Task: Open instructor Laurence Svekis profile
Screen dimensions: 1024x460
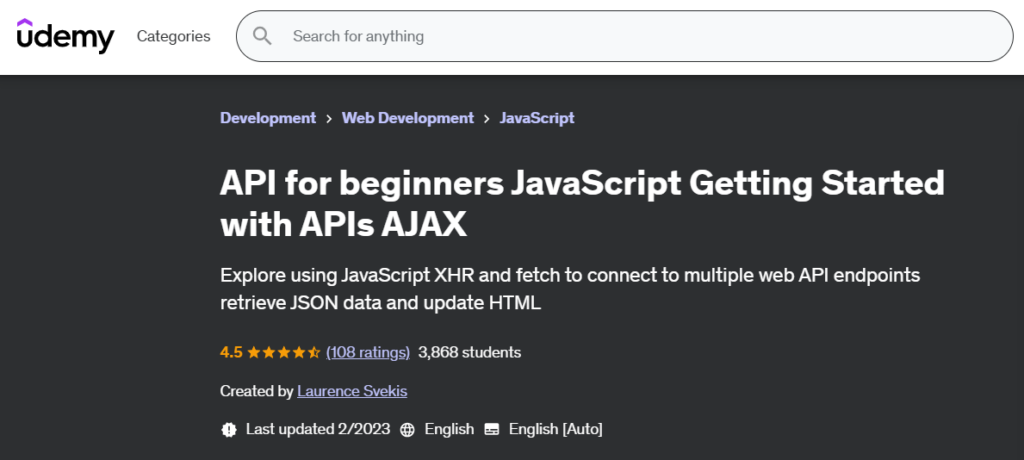Action: point(352,391)
